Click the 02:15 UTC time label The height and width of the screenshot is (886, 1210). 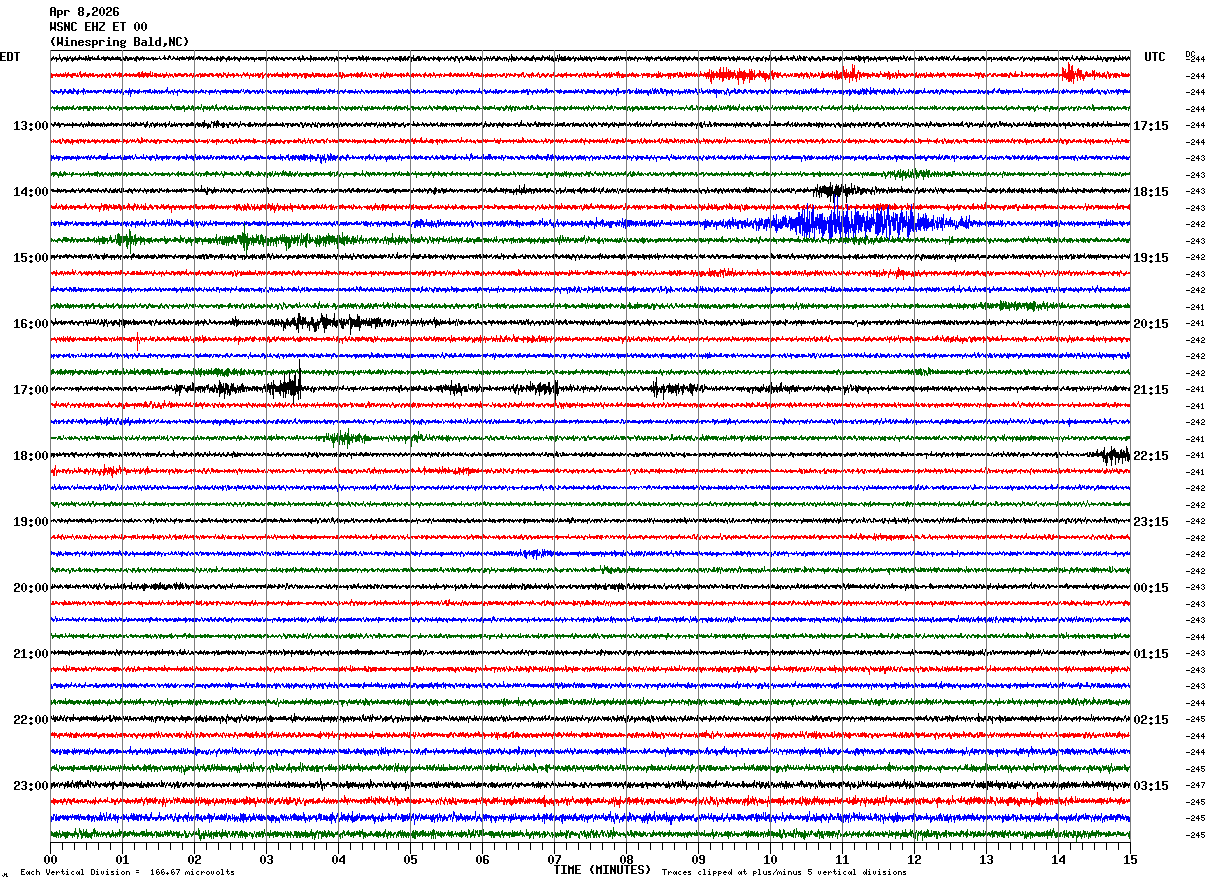pos(1151,720)
